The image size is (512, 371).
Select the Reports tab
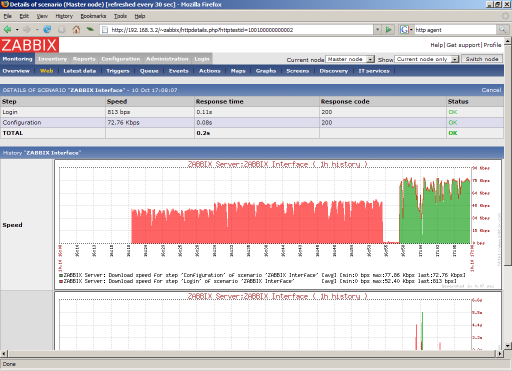(84, 59)
